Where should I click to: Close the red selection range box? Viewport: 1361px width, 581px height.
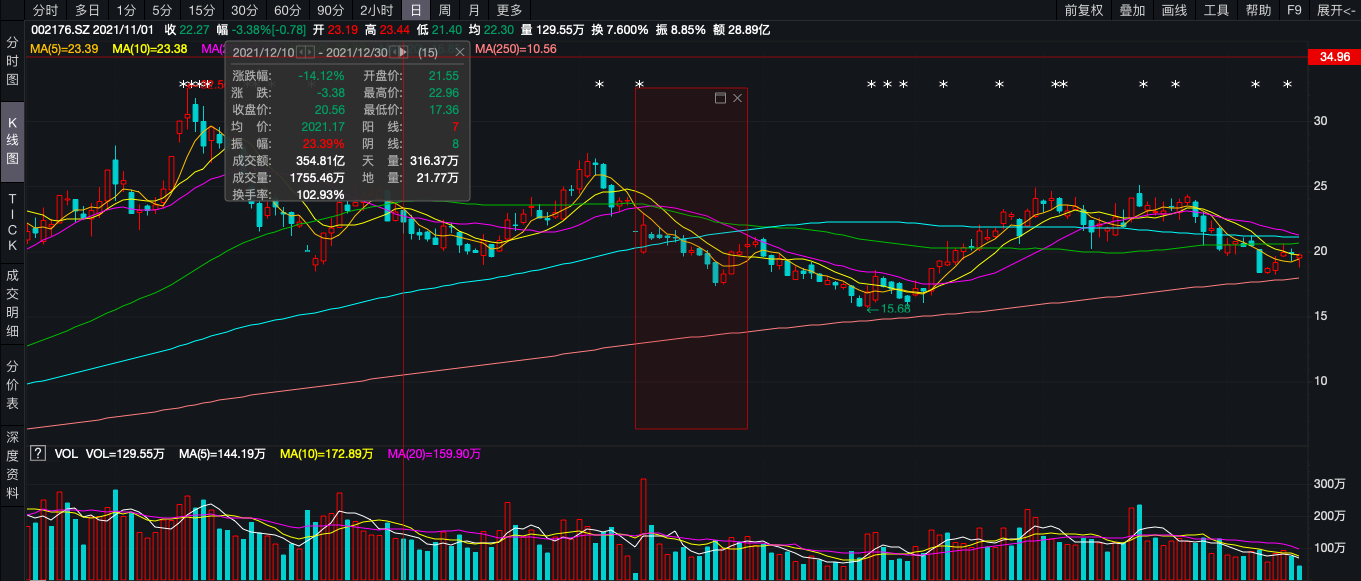point(738,98)
